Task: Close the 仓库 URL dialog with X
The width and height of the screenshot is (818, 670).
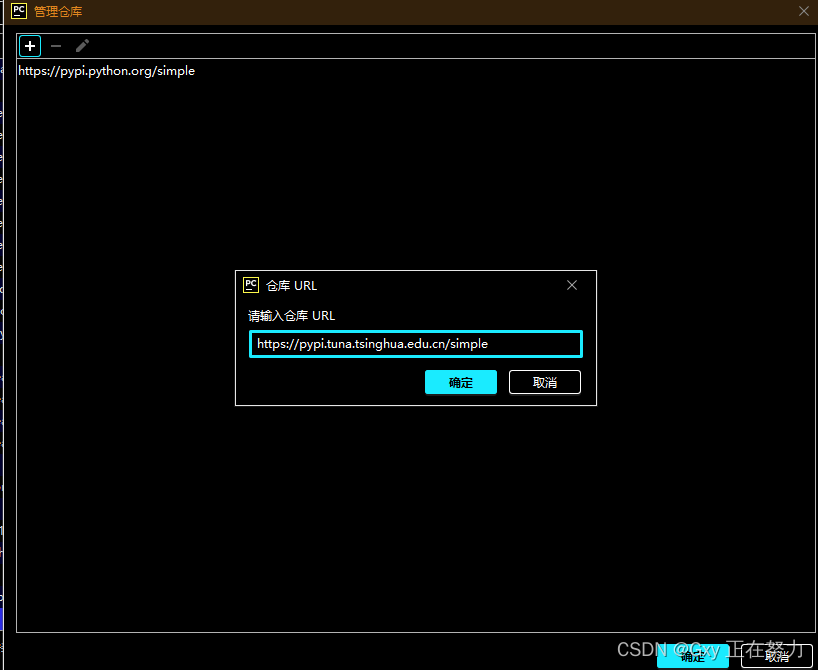Action: pos(572,285)
